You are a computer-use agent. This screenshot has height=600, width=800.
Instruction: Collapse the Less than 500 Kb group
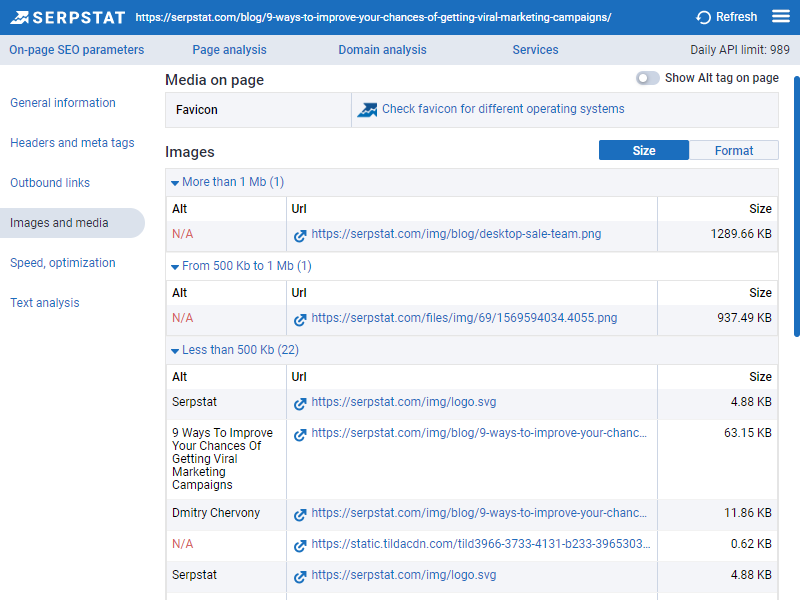pos(235,350)
